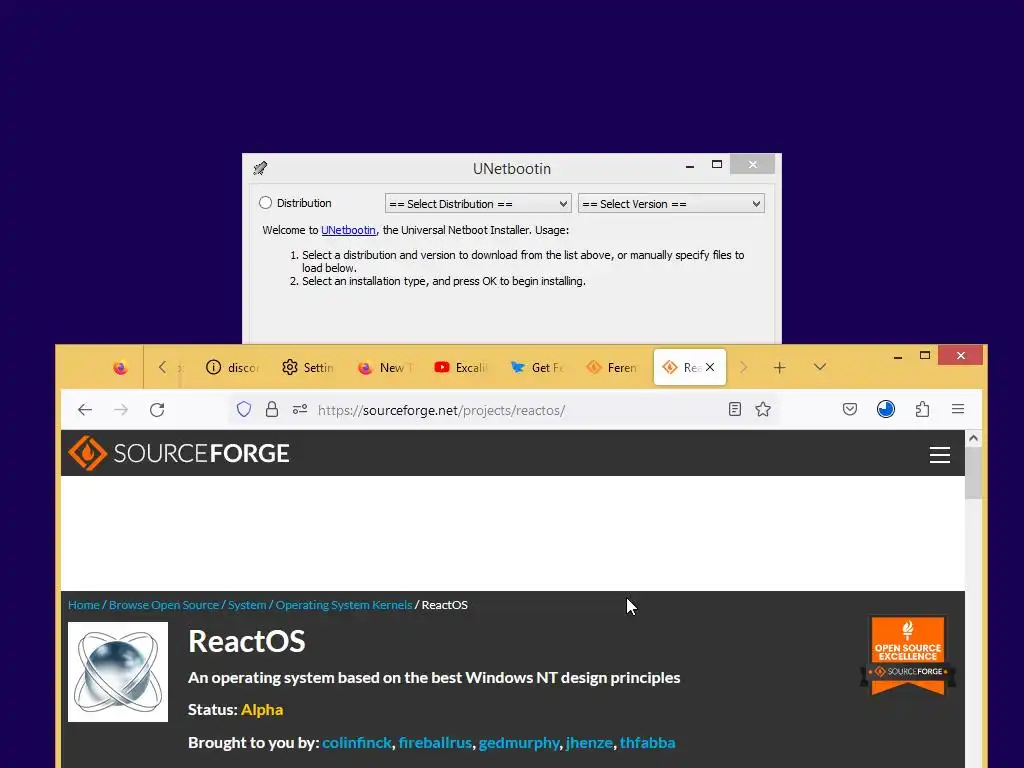
Task: Open thfabba's profile link
Action: pyautogui.click(x=647, y=743)
